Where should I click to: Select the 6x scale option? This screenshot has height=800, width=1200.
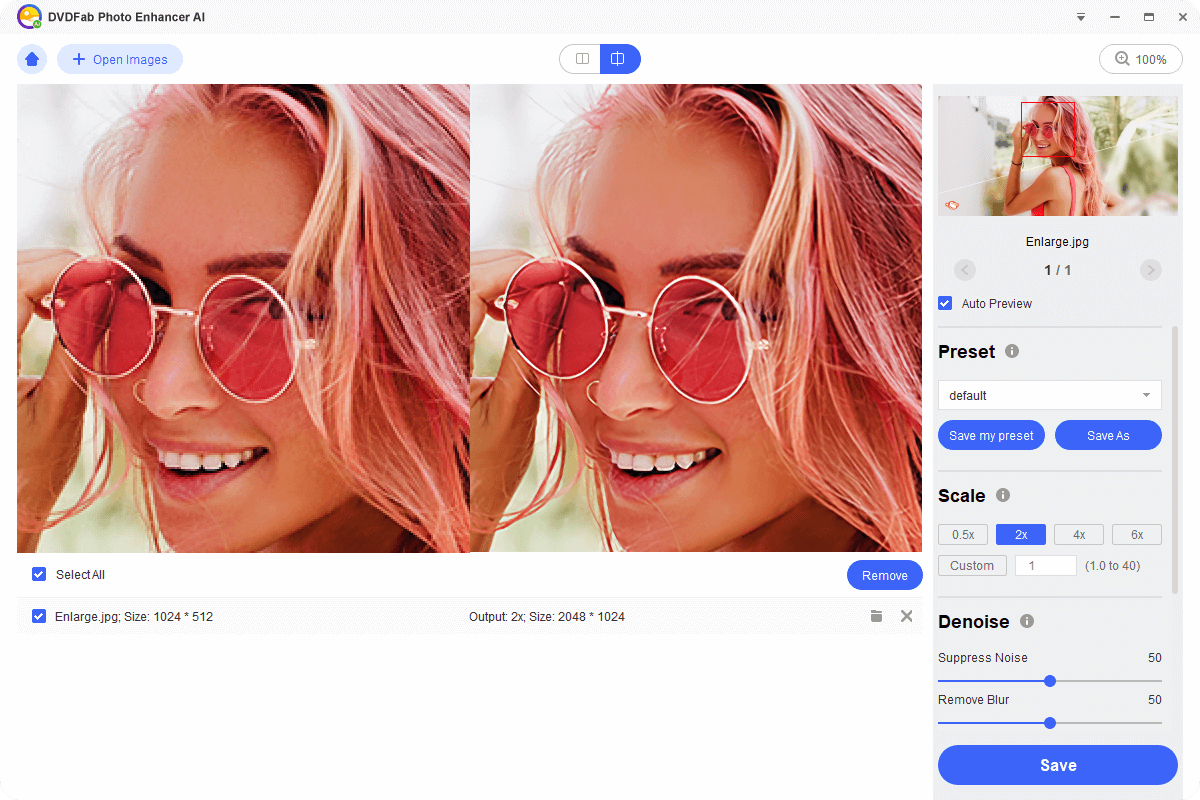coord(1137,534)
